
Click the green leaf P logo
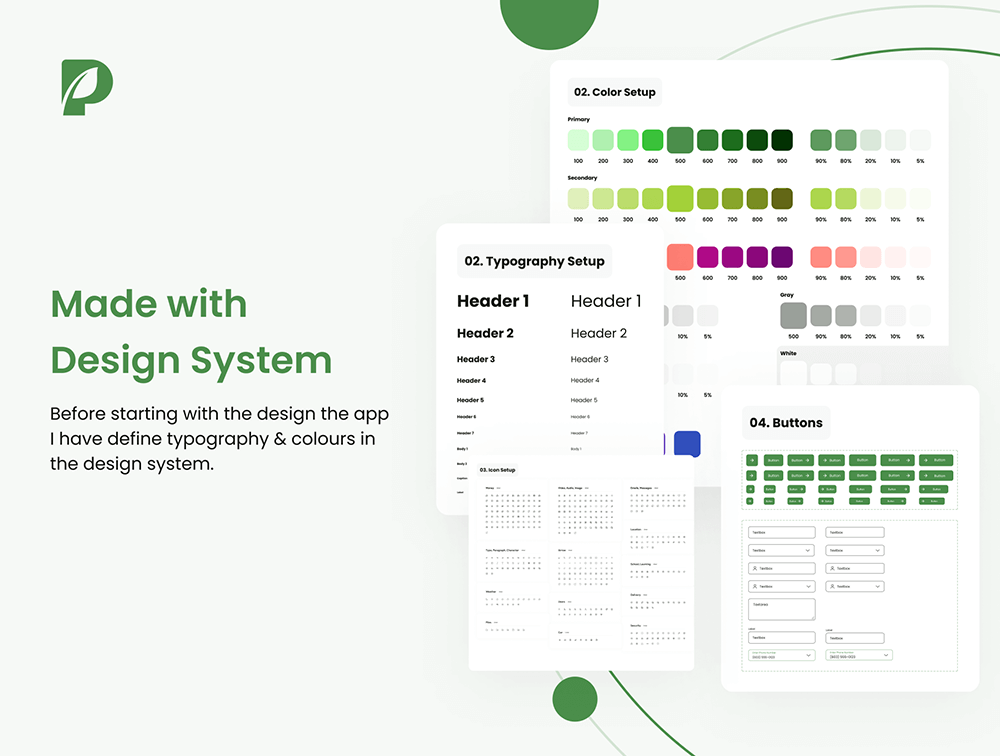click(86, 87)
